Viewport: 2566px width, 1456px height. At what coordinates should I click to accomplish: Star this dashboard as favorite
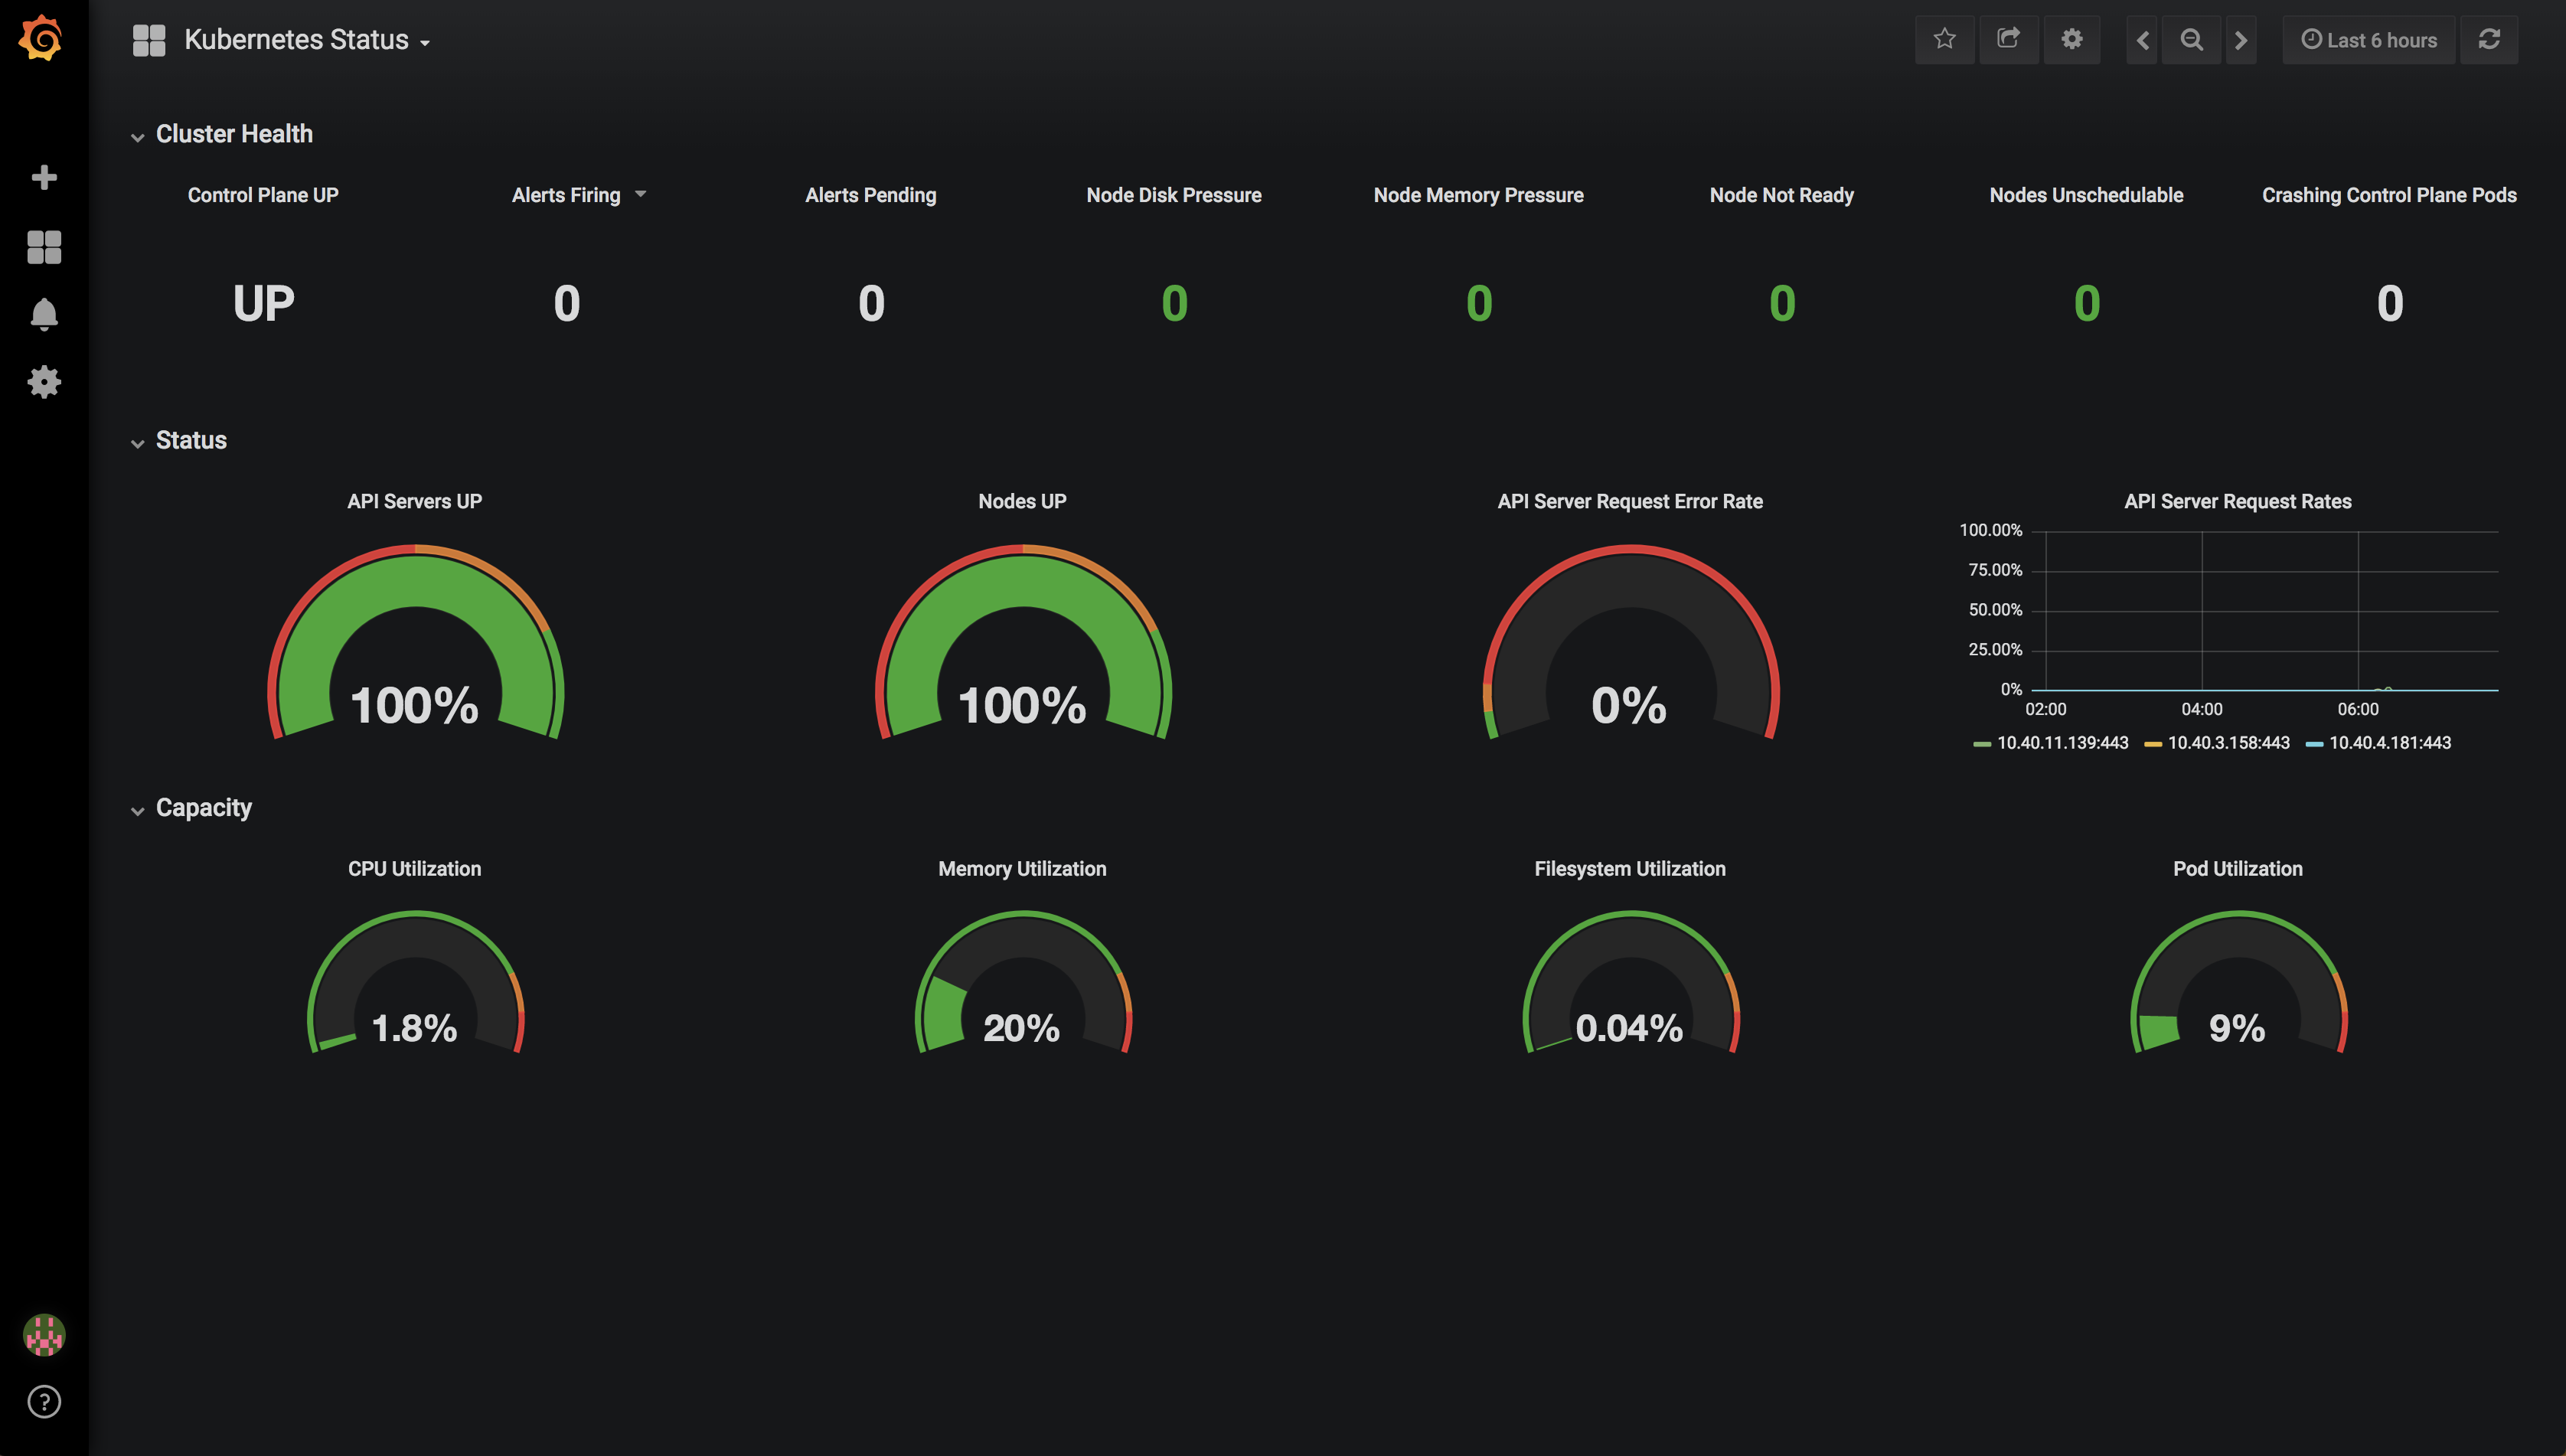click(x=1944, y=40)
